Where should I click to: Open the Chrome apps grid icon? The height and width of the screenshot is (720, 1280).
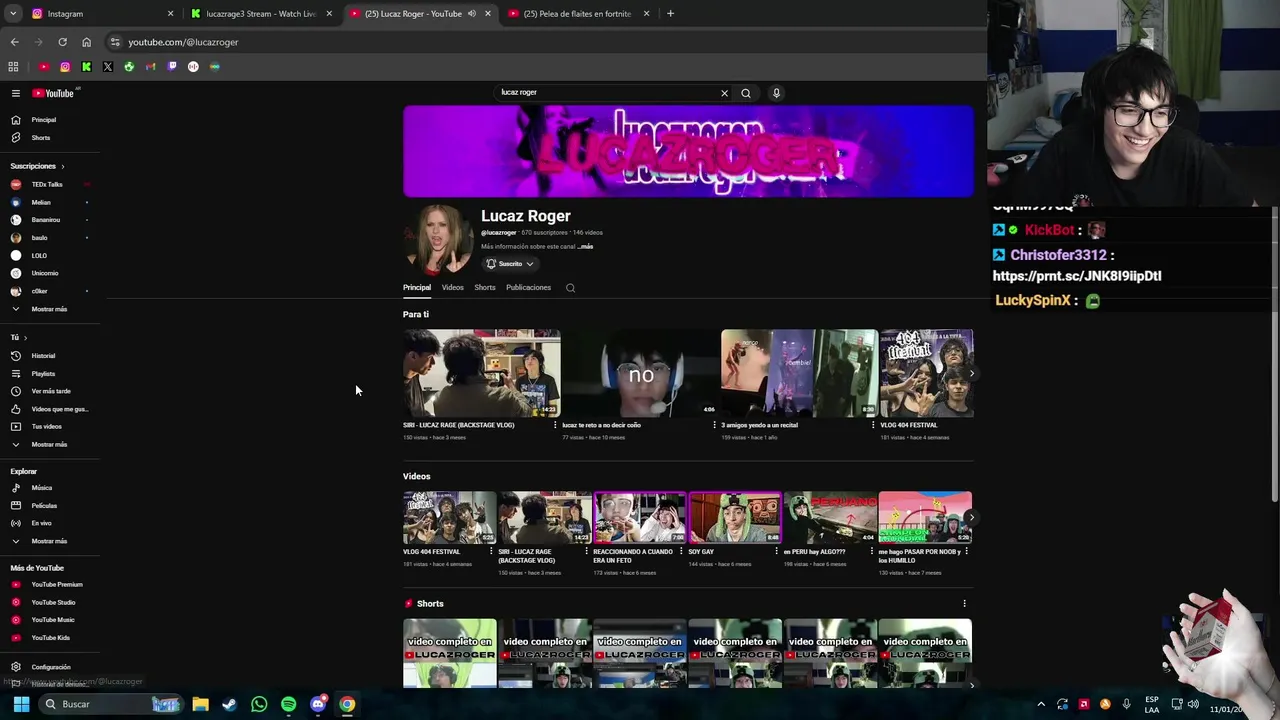(x=13, y=67)
